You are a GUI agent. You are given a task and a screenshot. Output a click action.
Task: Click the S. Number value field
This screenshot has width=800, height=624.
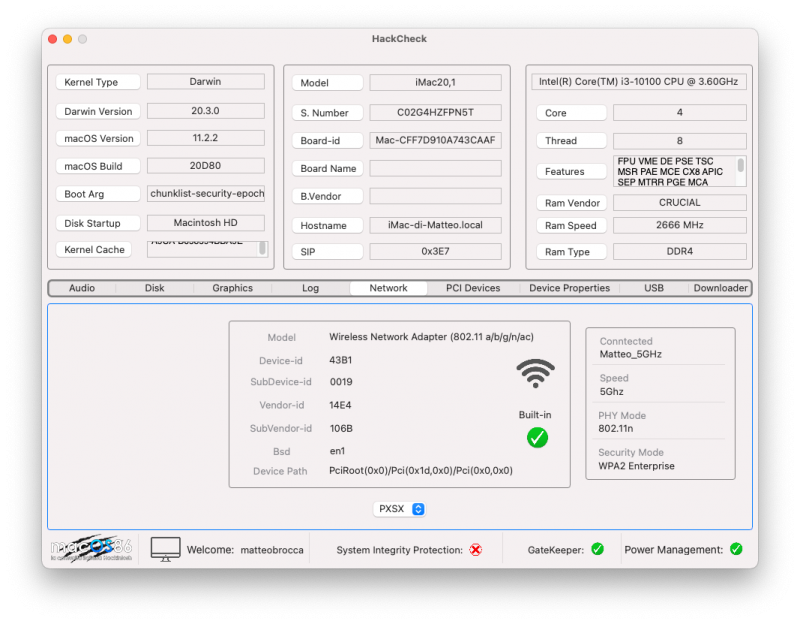click(x=435, y=113)
